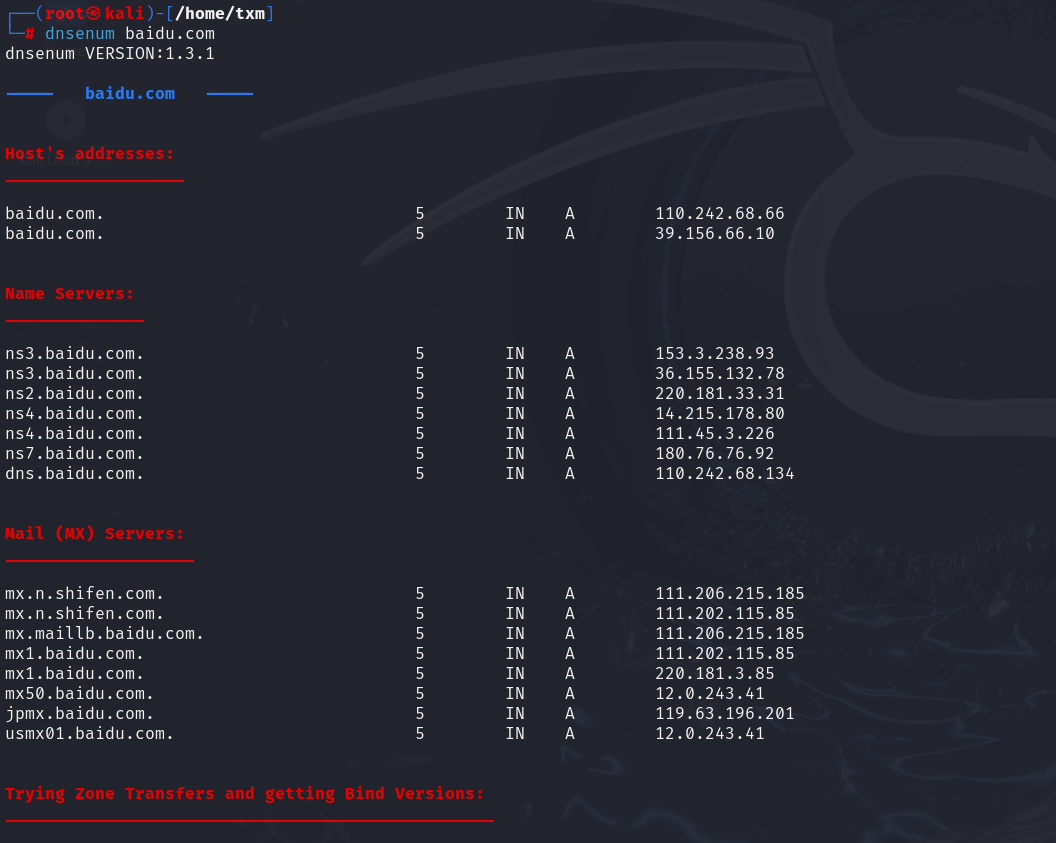This screenshot has width=1056, height=843.
Task: Select the IP address 119.63.196.201
Action: tap(725, 714)
